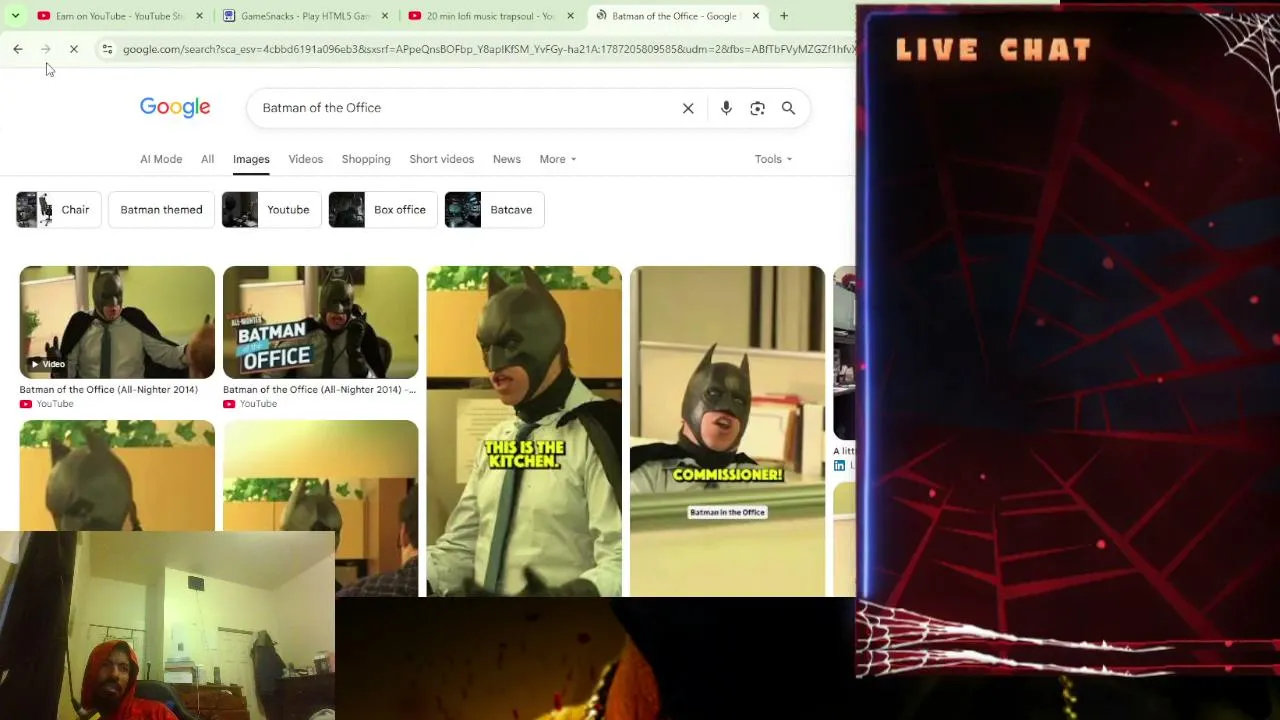Apply the Youtube filter chip

click(271, 210)
